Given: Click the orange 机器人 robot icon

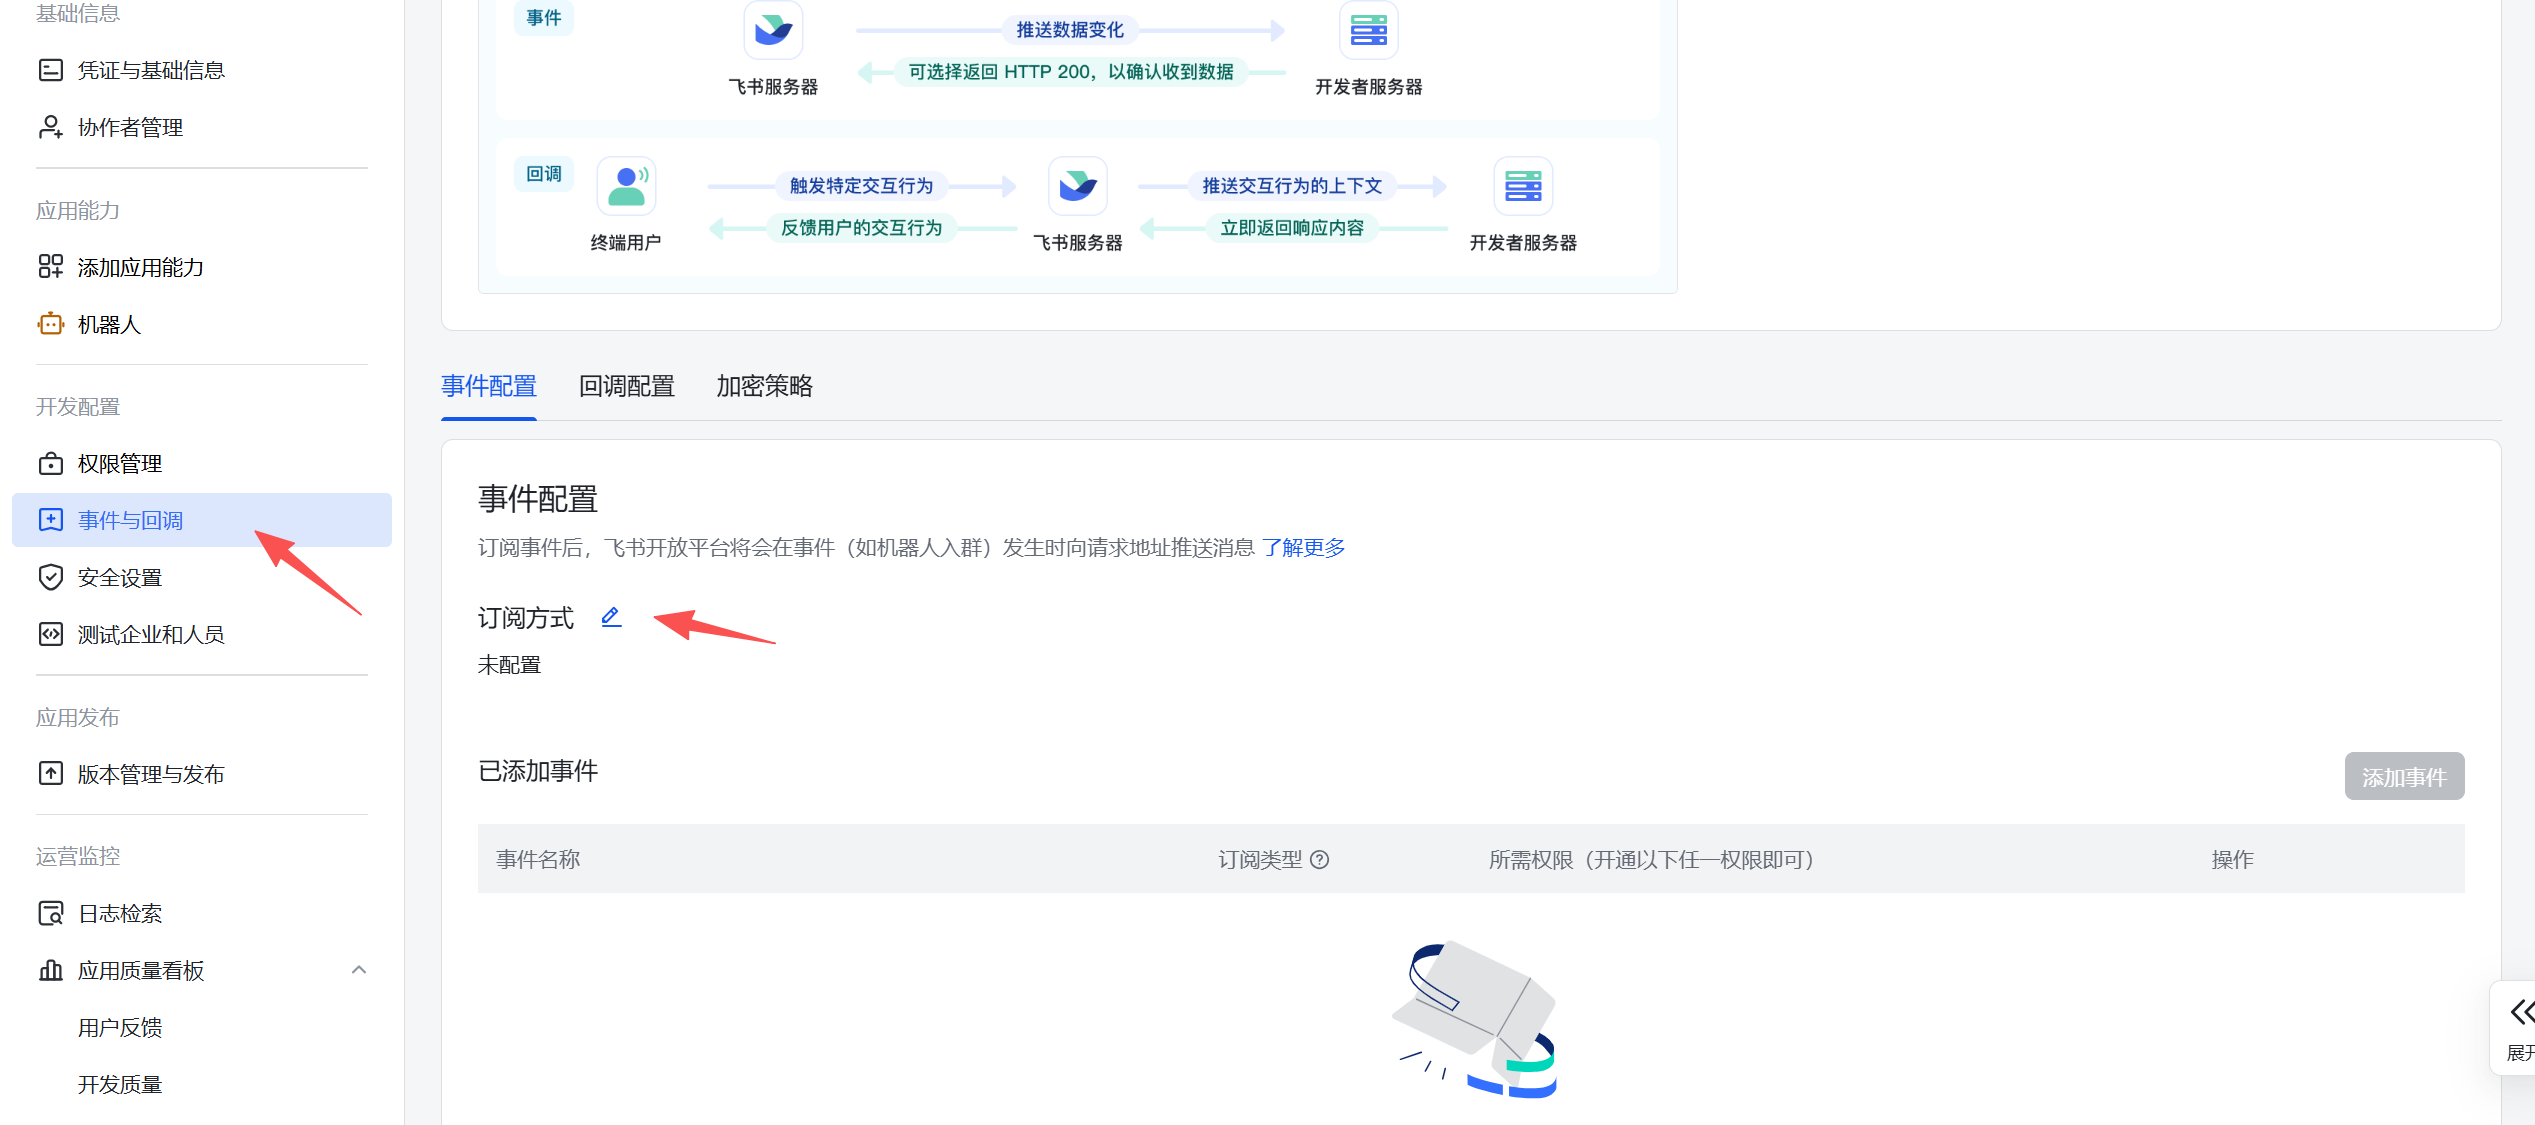Looking at the screenshot, I should pyautogui.click(x=50, y=324).
